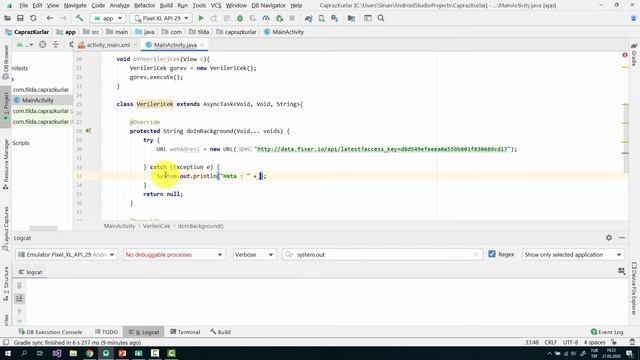Open Chrome from the taskbar
This screenshot has height=360, width=640.
(x=89, y=353)
